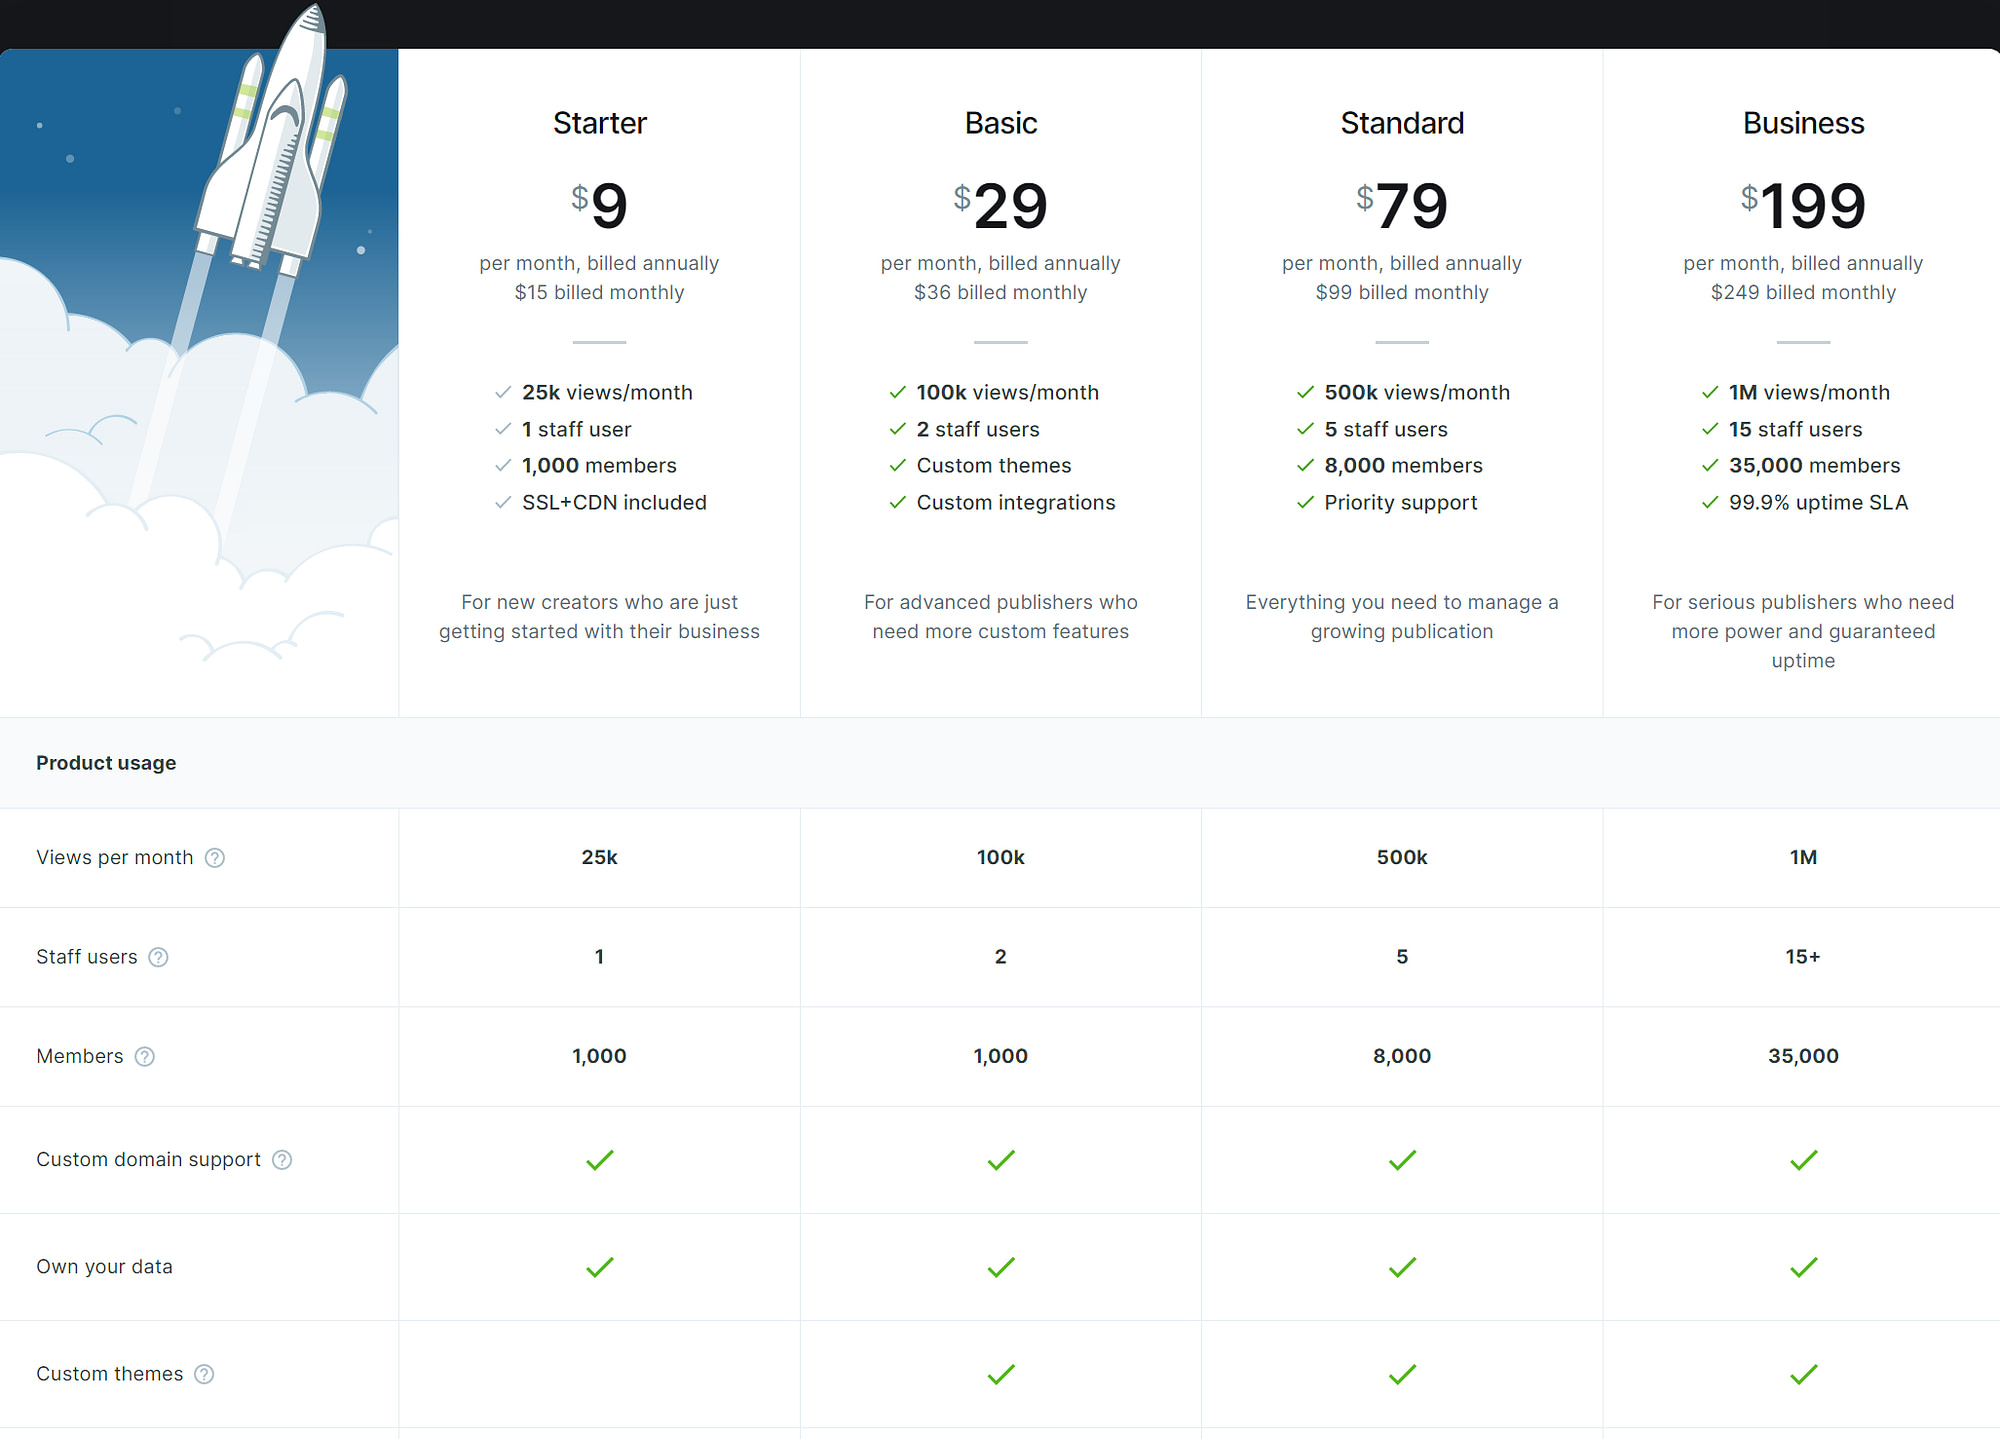The image size is (2000, 1439).
Task: Open the Views per month help tooltip
Action: coord(214,857)
